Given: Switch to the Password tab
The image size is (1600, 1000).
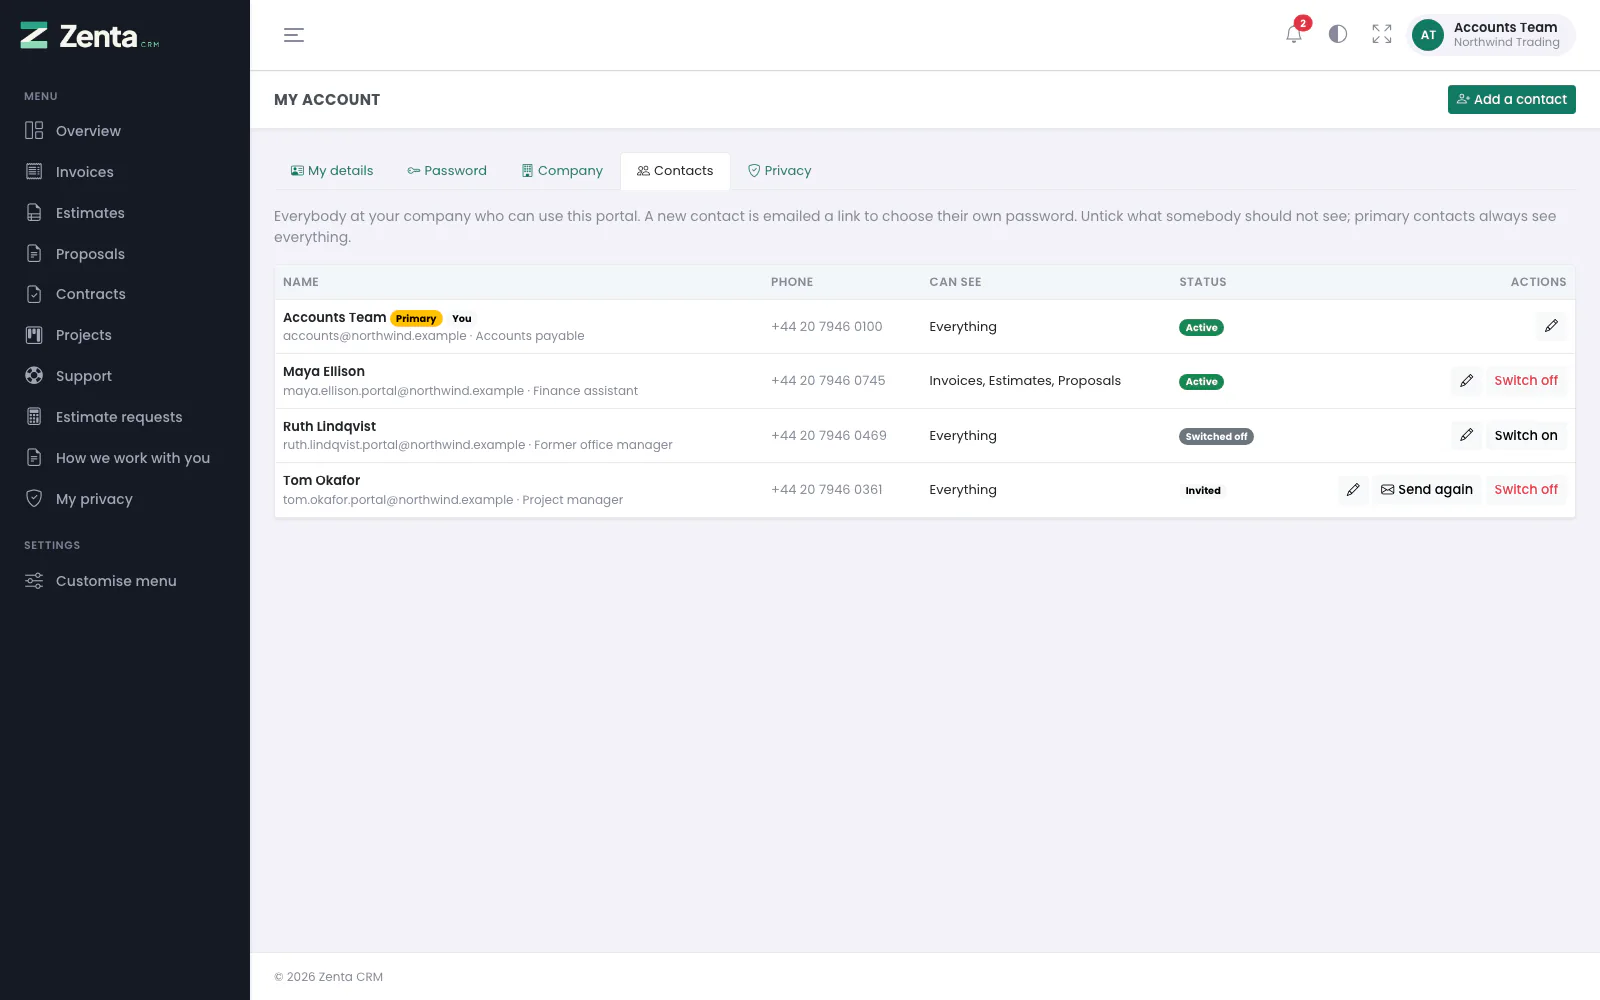Looking at the screenshot, I should point(447,171).
